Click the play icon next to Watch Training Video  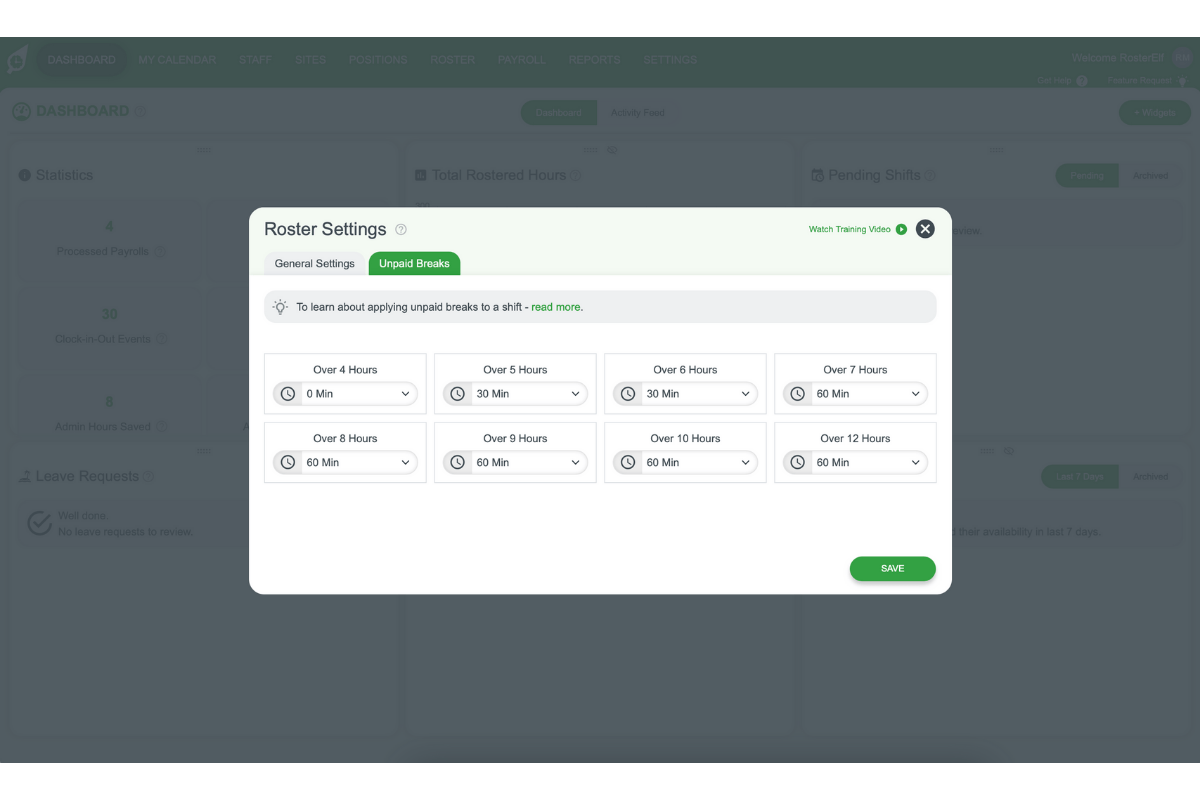pos(901,230)
